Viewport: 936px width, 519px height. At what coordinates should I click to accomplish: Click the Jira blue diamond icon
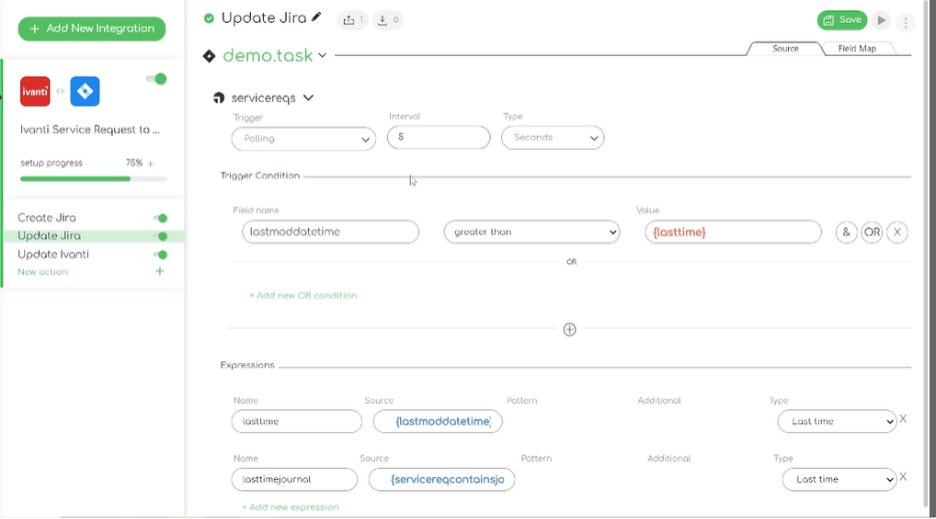[85, 91]
